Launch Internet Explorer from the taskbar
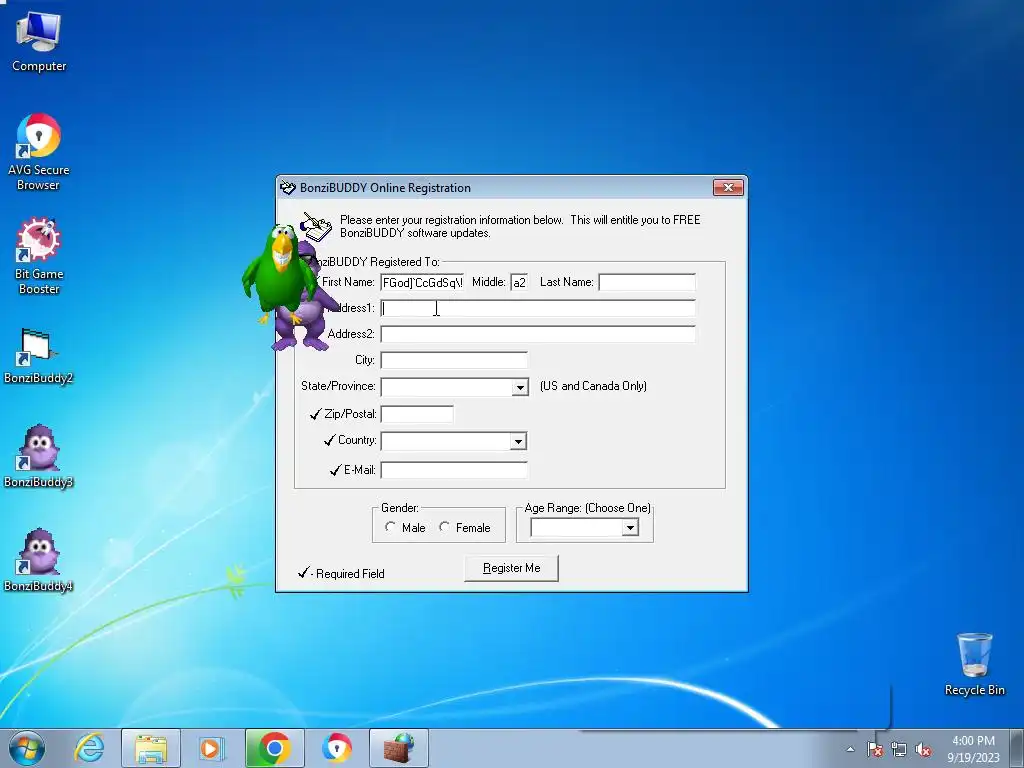Screen dimensions: 1024x768 89,748
